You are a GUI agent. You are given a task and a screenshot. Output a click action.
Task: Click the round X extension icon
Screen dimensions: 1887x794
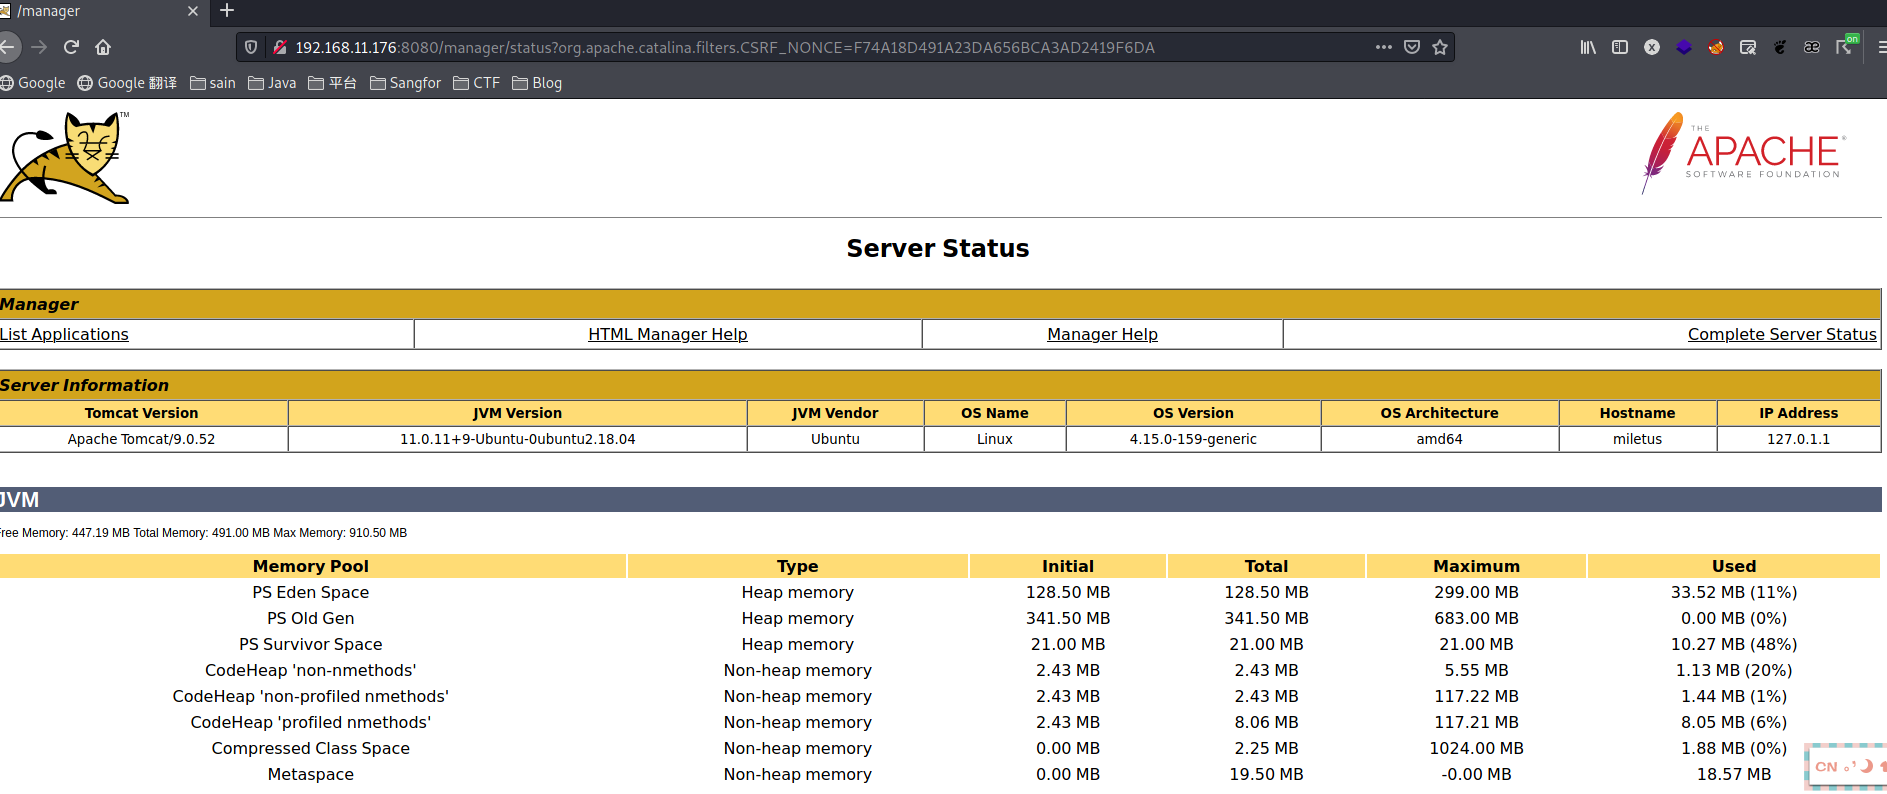(x=1652, y=47)
